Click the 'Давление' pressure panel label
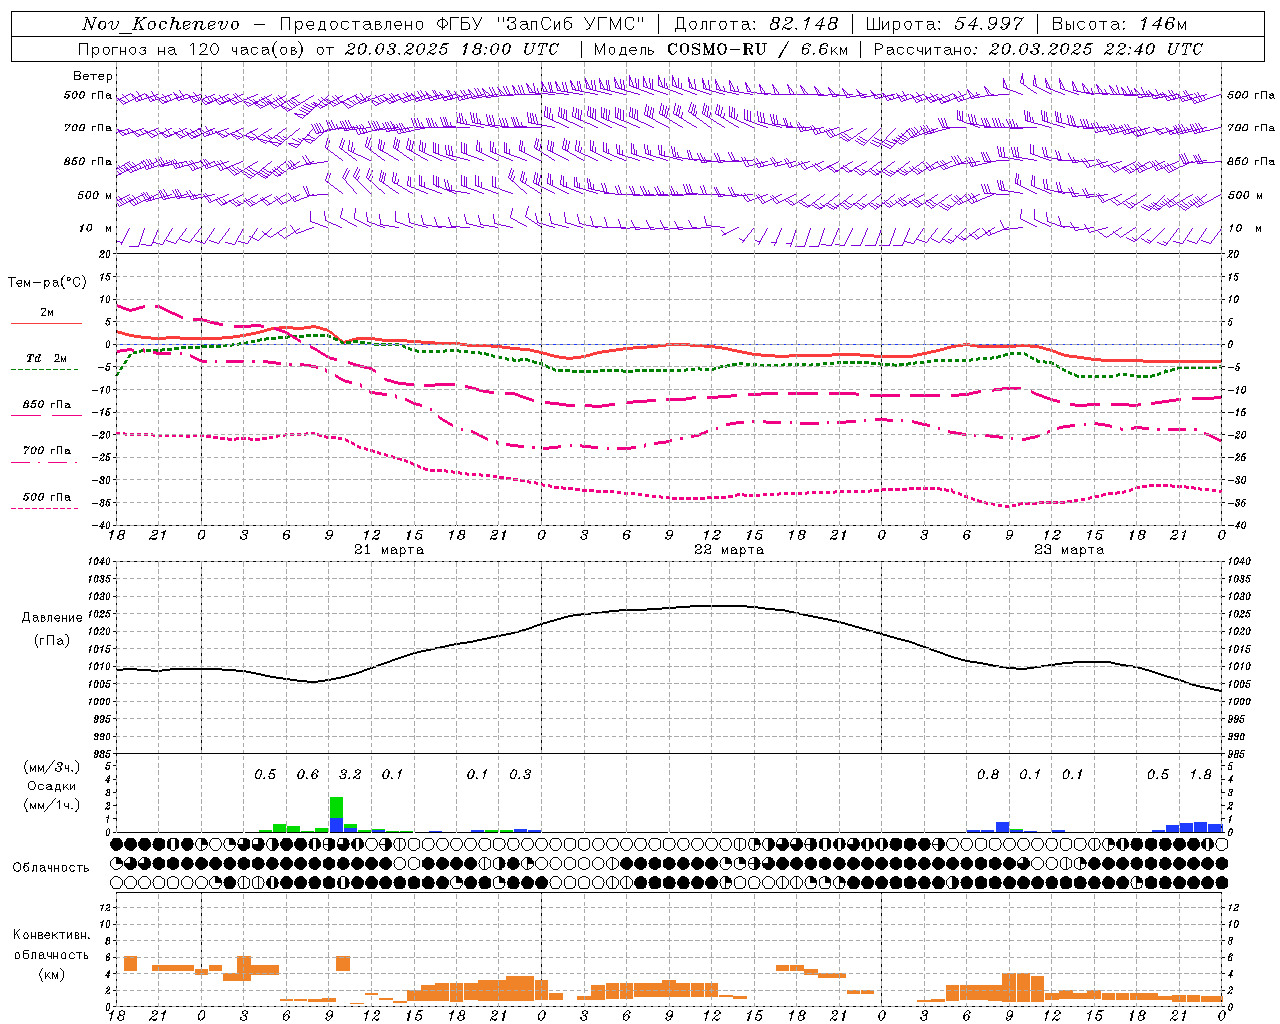1280x1024 pixels. tap(52, 618)
